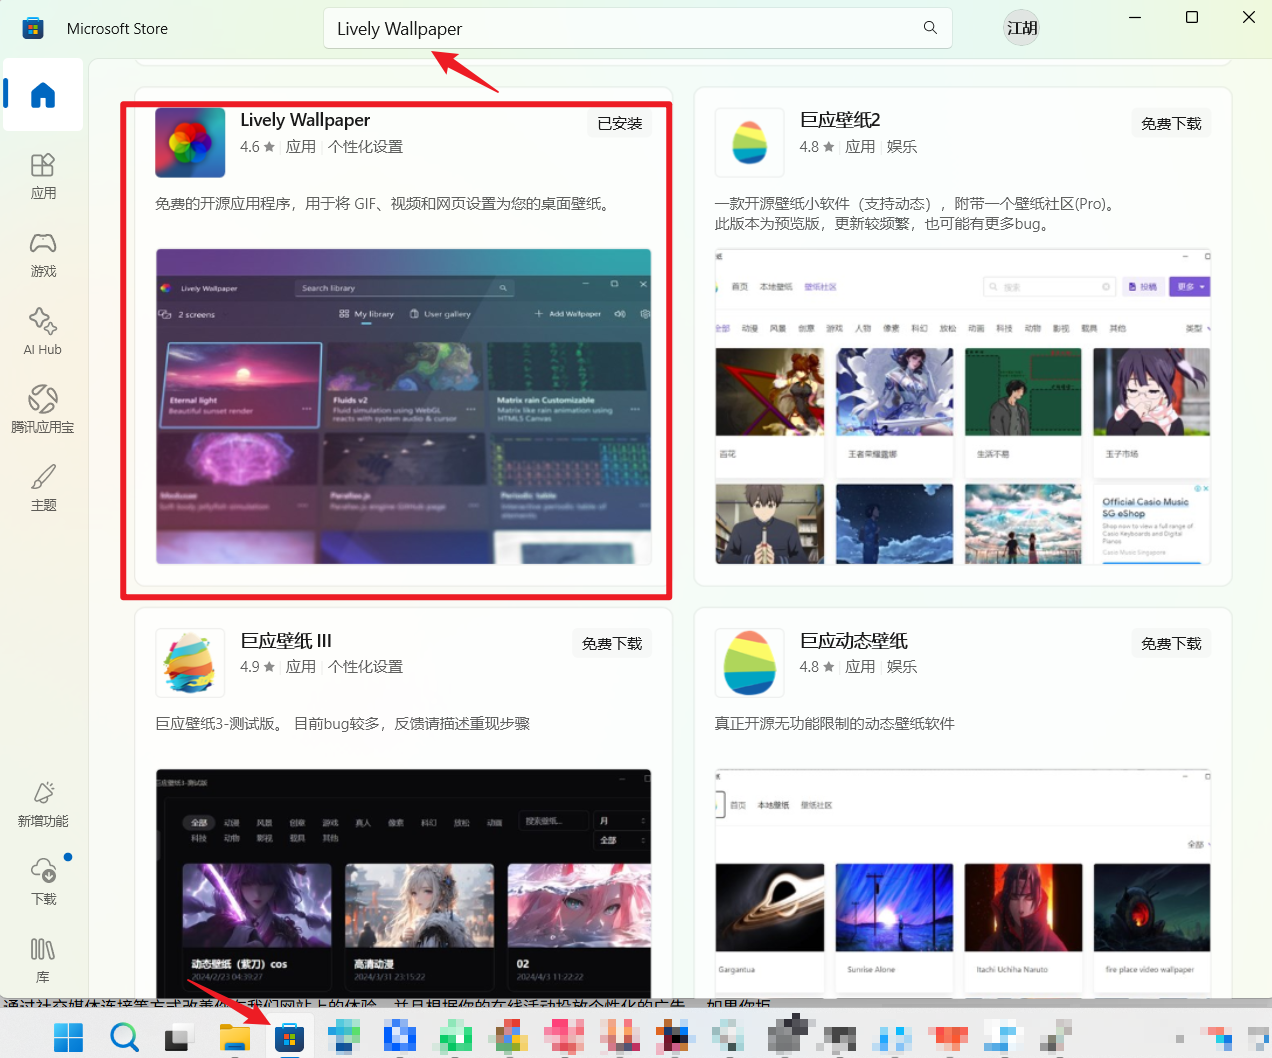Open the 江胡 user profile avatar
Viewport: 1272px width, 1058px height.
[1021, 28]
